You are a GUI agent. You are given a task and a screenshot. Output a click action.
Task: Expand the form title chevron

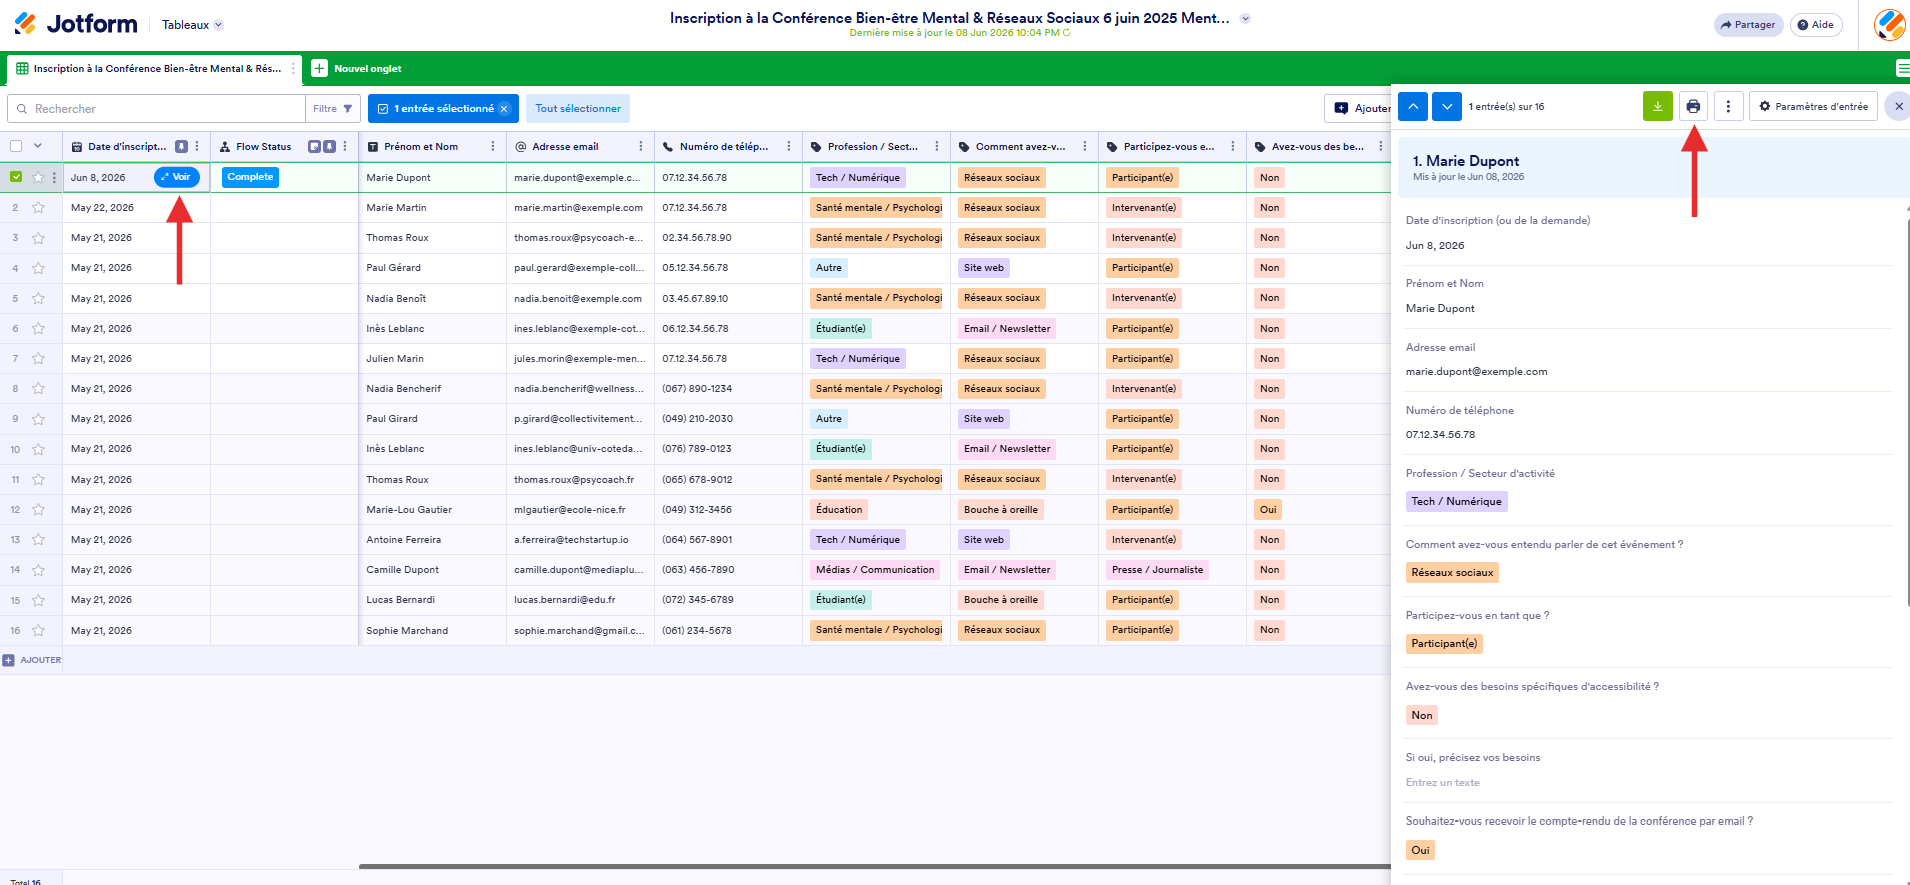pos(1245,18)
